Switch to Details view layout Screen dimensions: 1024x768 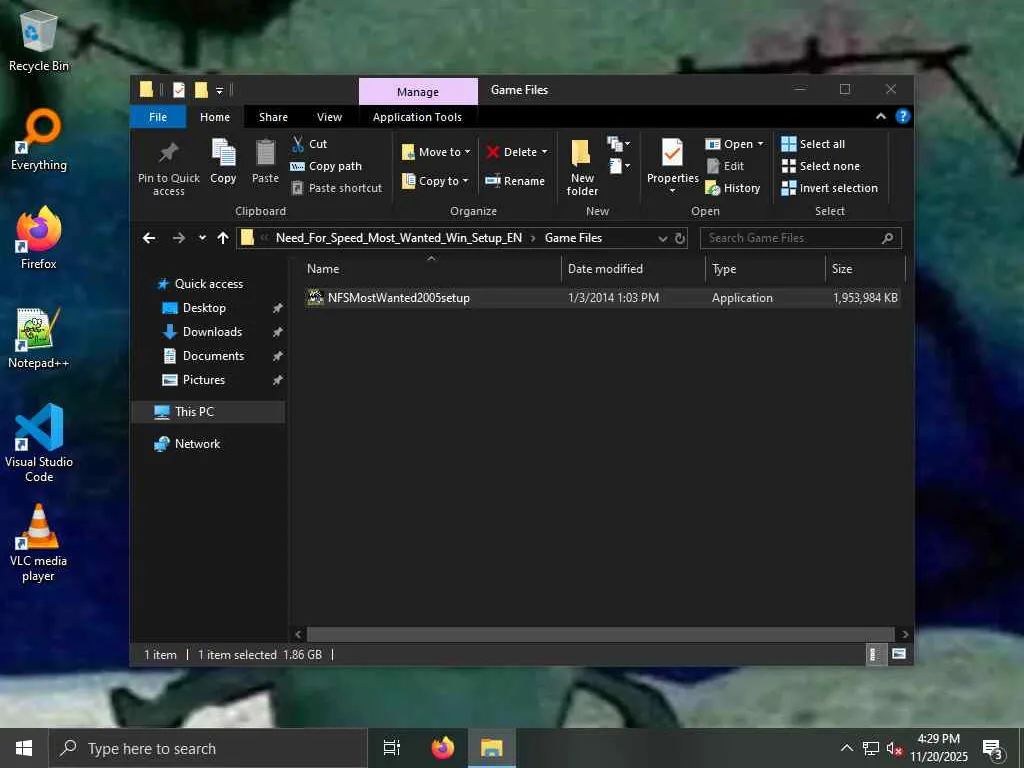874,654
